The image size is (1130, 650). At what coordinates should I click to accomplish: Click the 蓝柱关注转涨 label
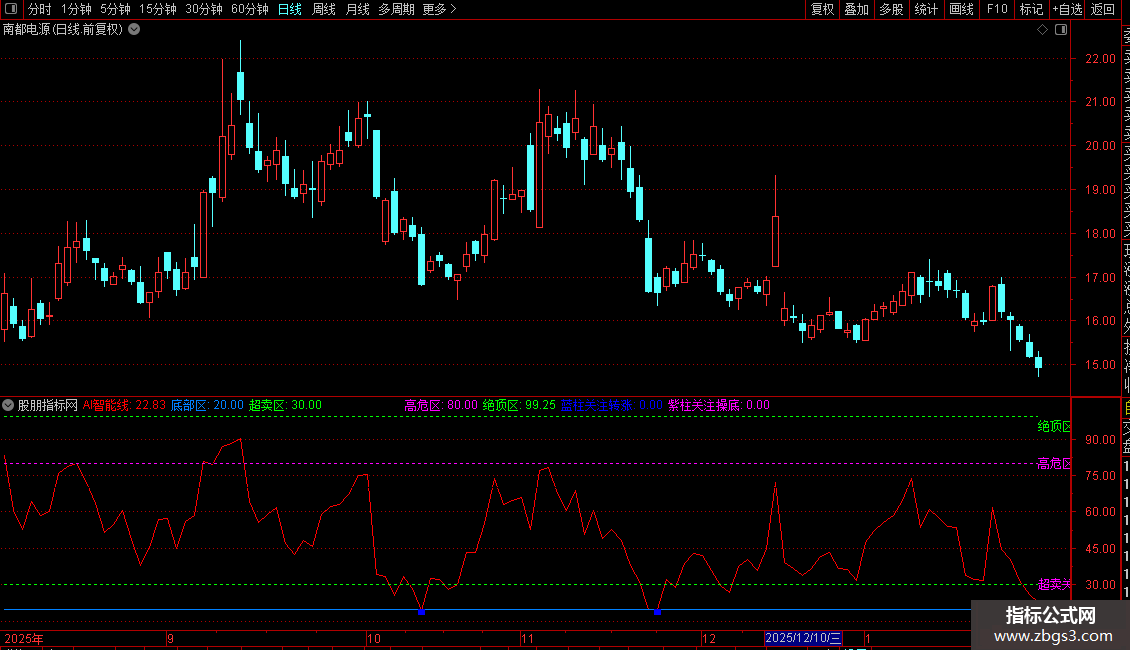(x=612, y=405)
